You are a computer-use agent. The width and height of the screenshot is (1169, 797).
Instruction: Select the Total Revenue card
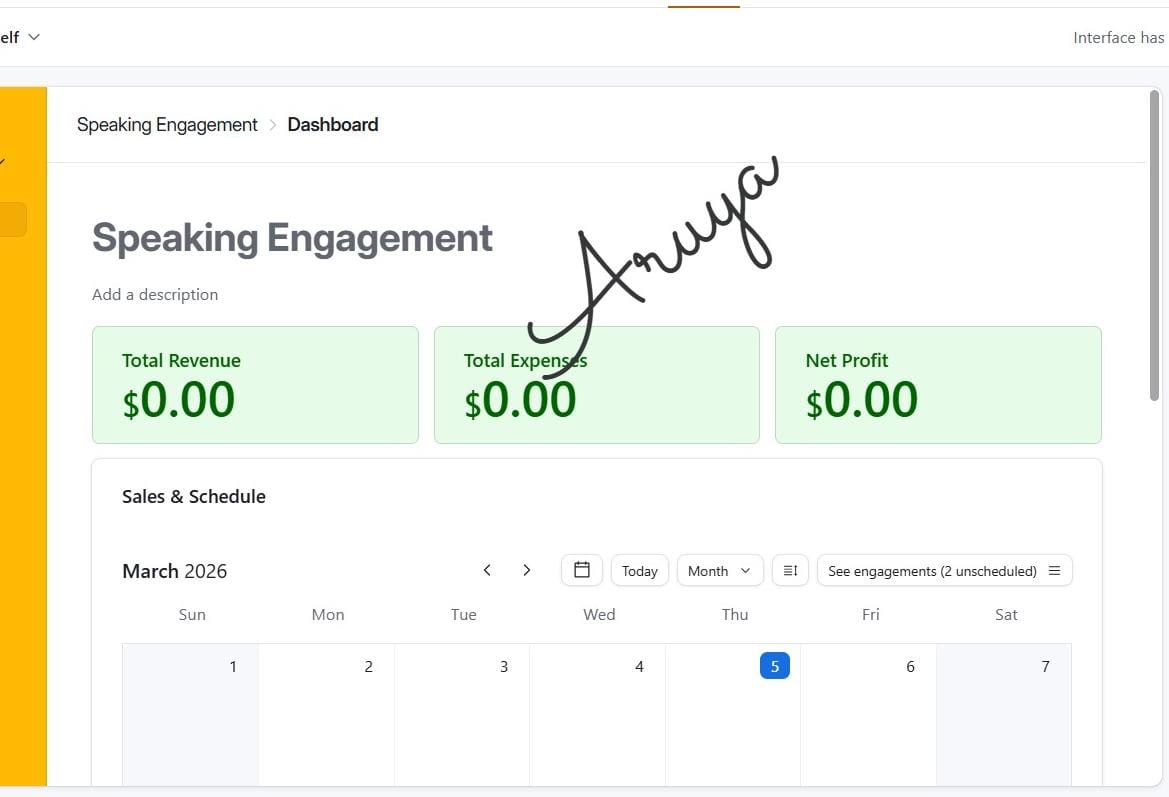tap(255, 385)
